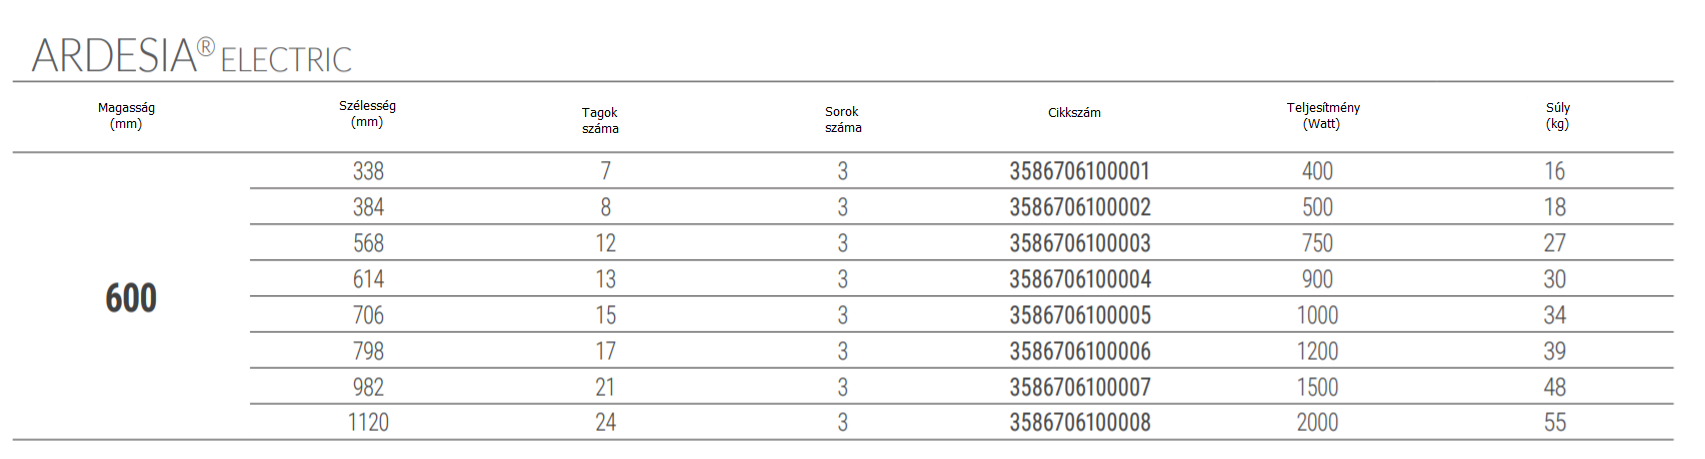Screen dimensions: 1705x459
Task: Select article number 3586706100001
Action: [1079, 171]
